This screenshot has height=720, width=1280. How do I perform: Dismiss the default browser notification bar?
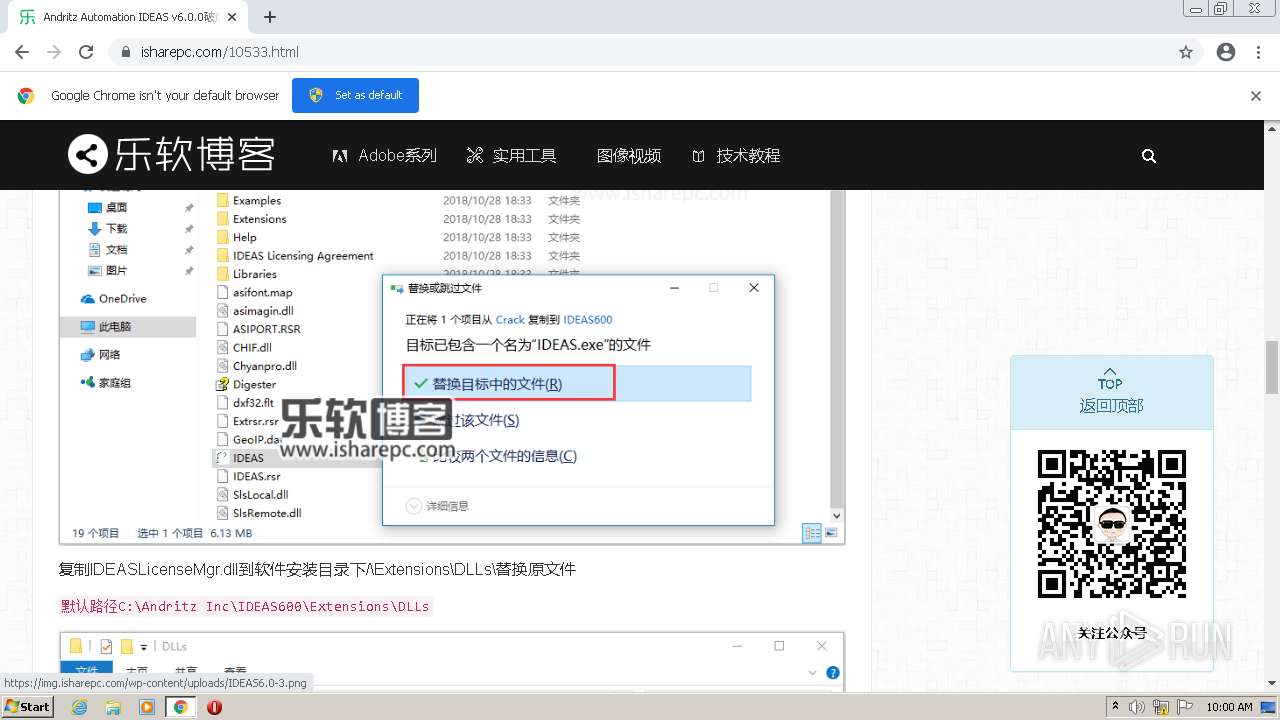point(1256,96)
